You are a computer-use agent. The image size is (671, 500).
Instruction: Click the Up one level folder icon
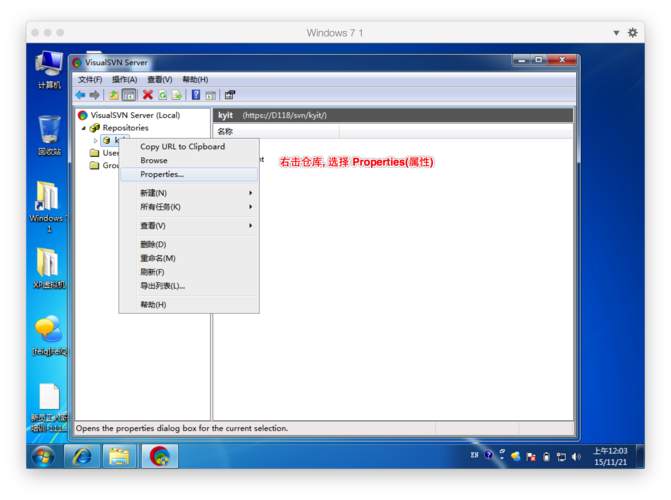(x=114, y=95)
